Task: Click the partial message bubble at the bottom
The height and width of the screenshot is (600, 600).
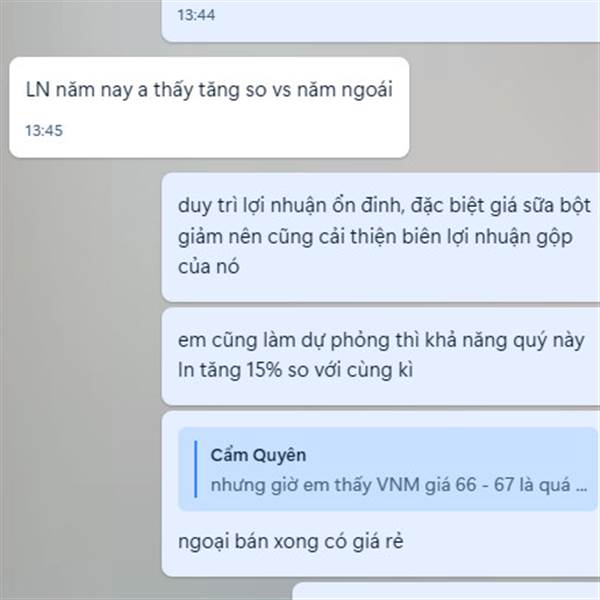Action: (x=446, y=591)
